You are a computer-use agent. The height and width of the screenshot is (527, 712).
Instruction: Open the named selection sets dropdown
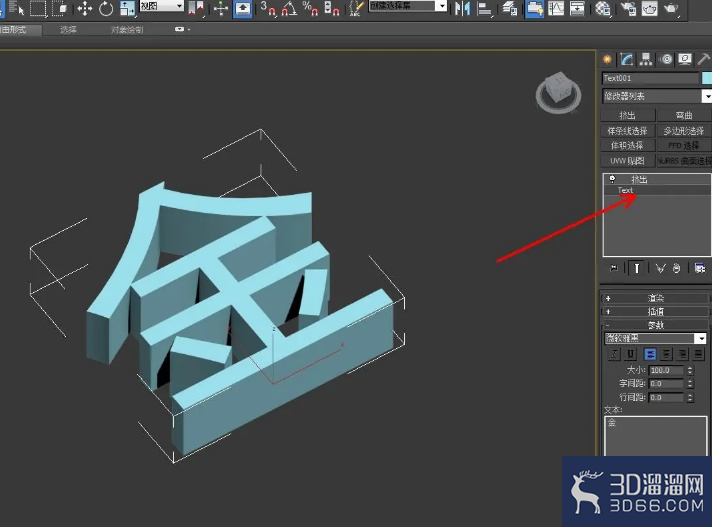[407, 6]
